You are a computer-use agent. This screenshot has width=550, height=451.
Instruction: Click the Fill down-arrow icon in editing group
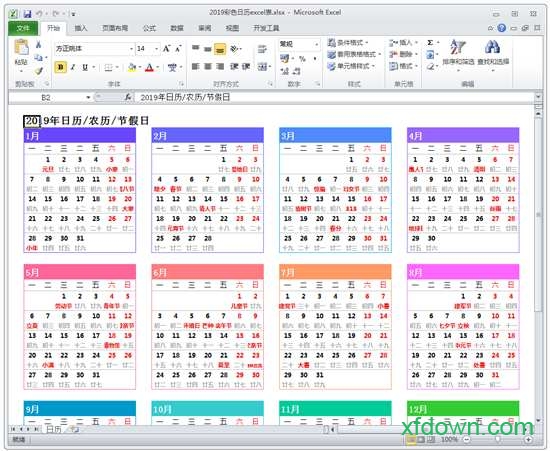tap(430, 55)
